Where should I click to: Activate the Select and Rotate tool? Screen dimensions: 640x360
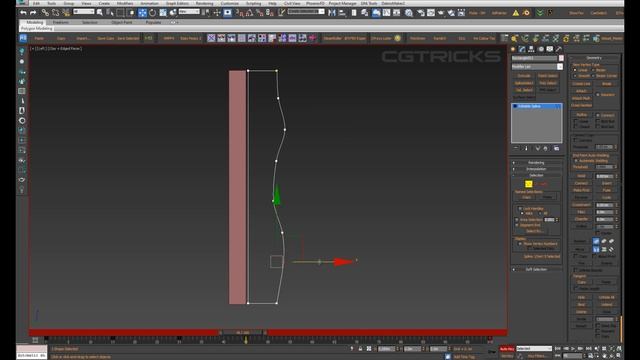(x=152, y=13)
